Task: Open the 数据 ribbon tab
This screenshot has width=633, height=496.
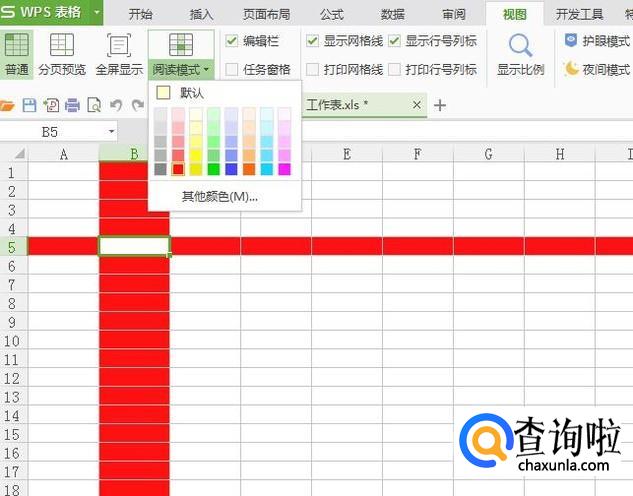Action: (x=392, y=15)
